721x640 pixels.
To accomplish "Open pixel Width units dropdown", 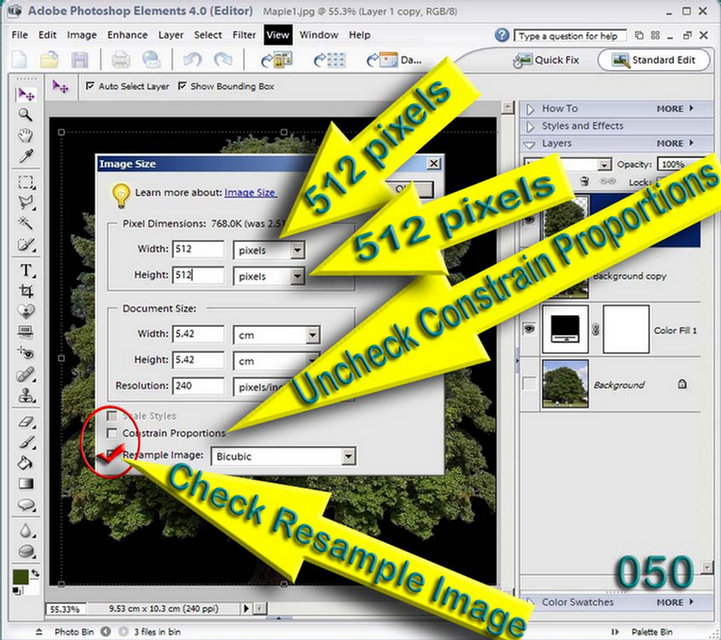I will (x=298, y=251).
